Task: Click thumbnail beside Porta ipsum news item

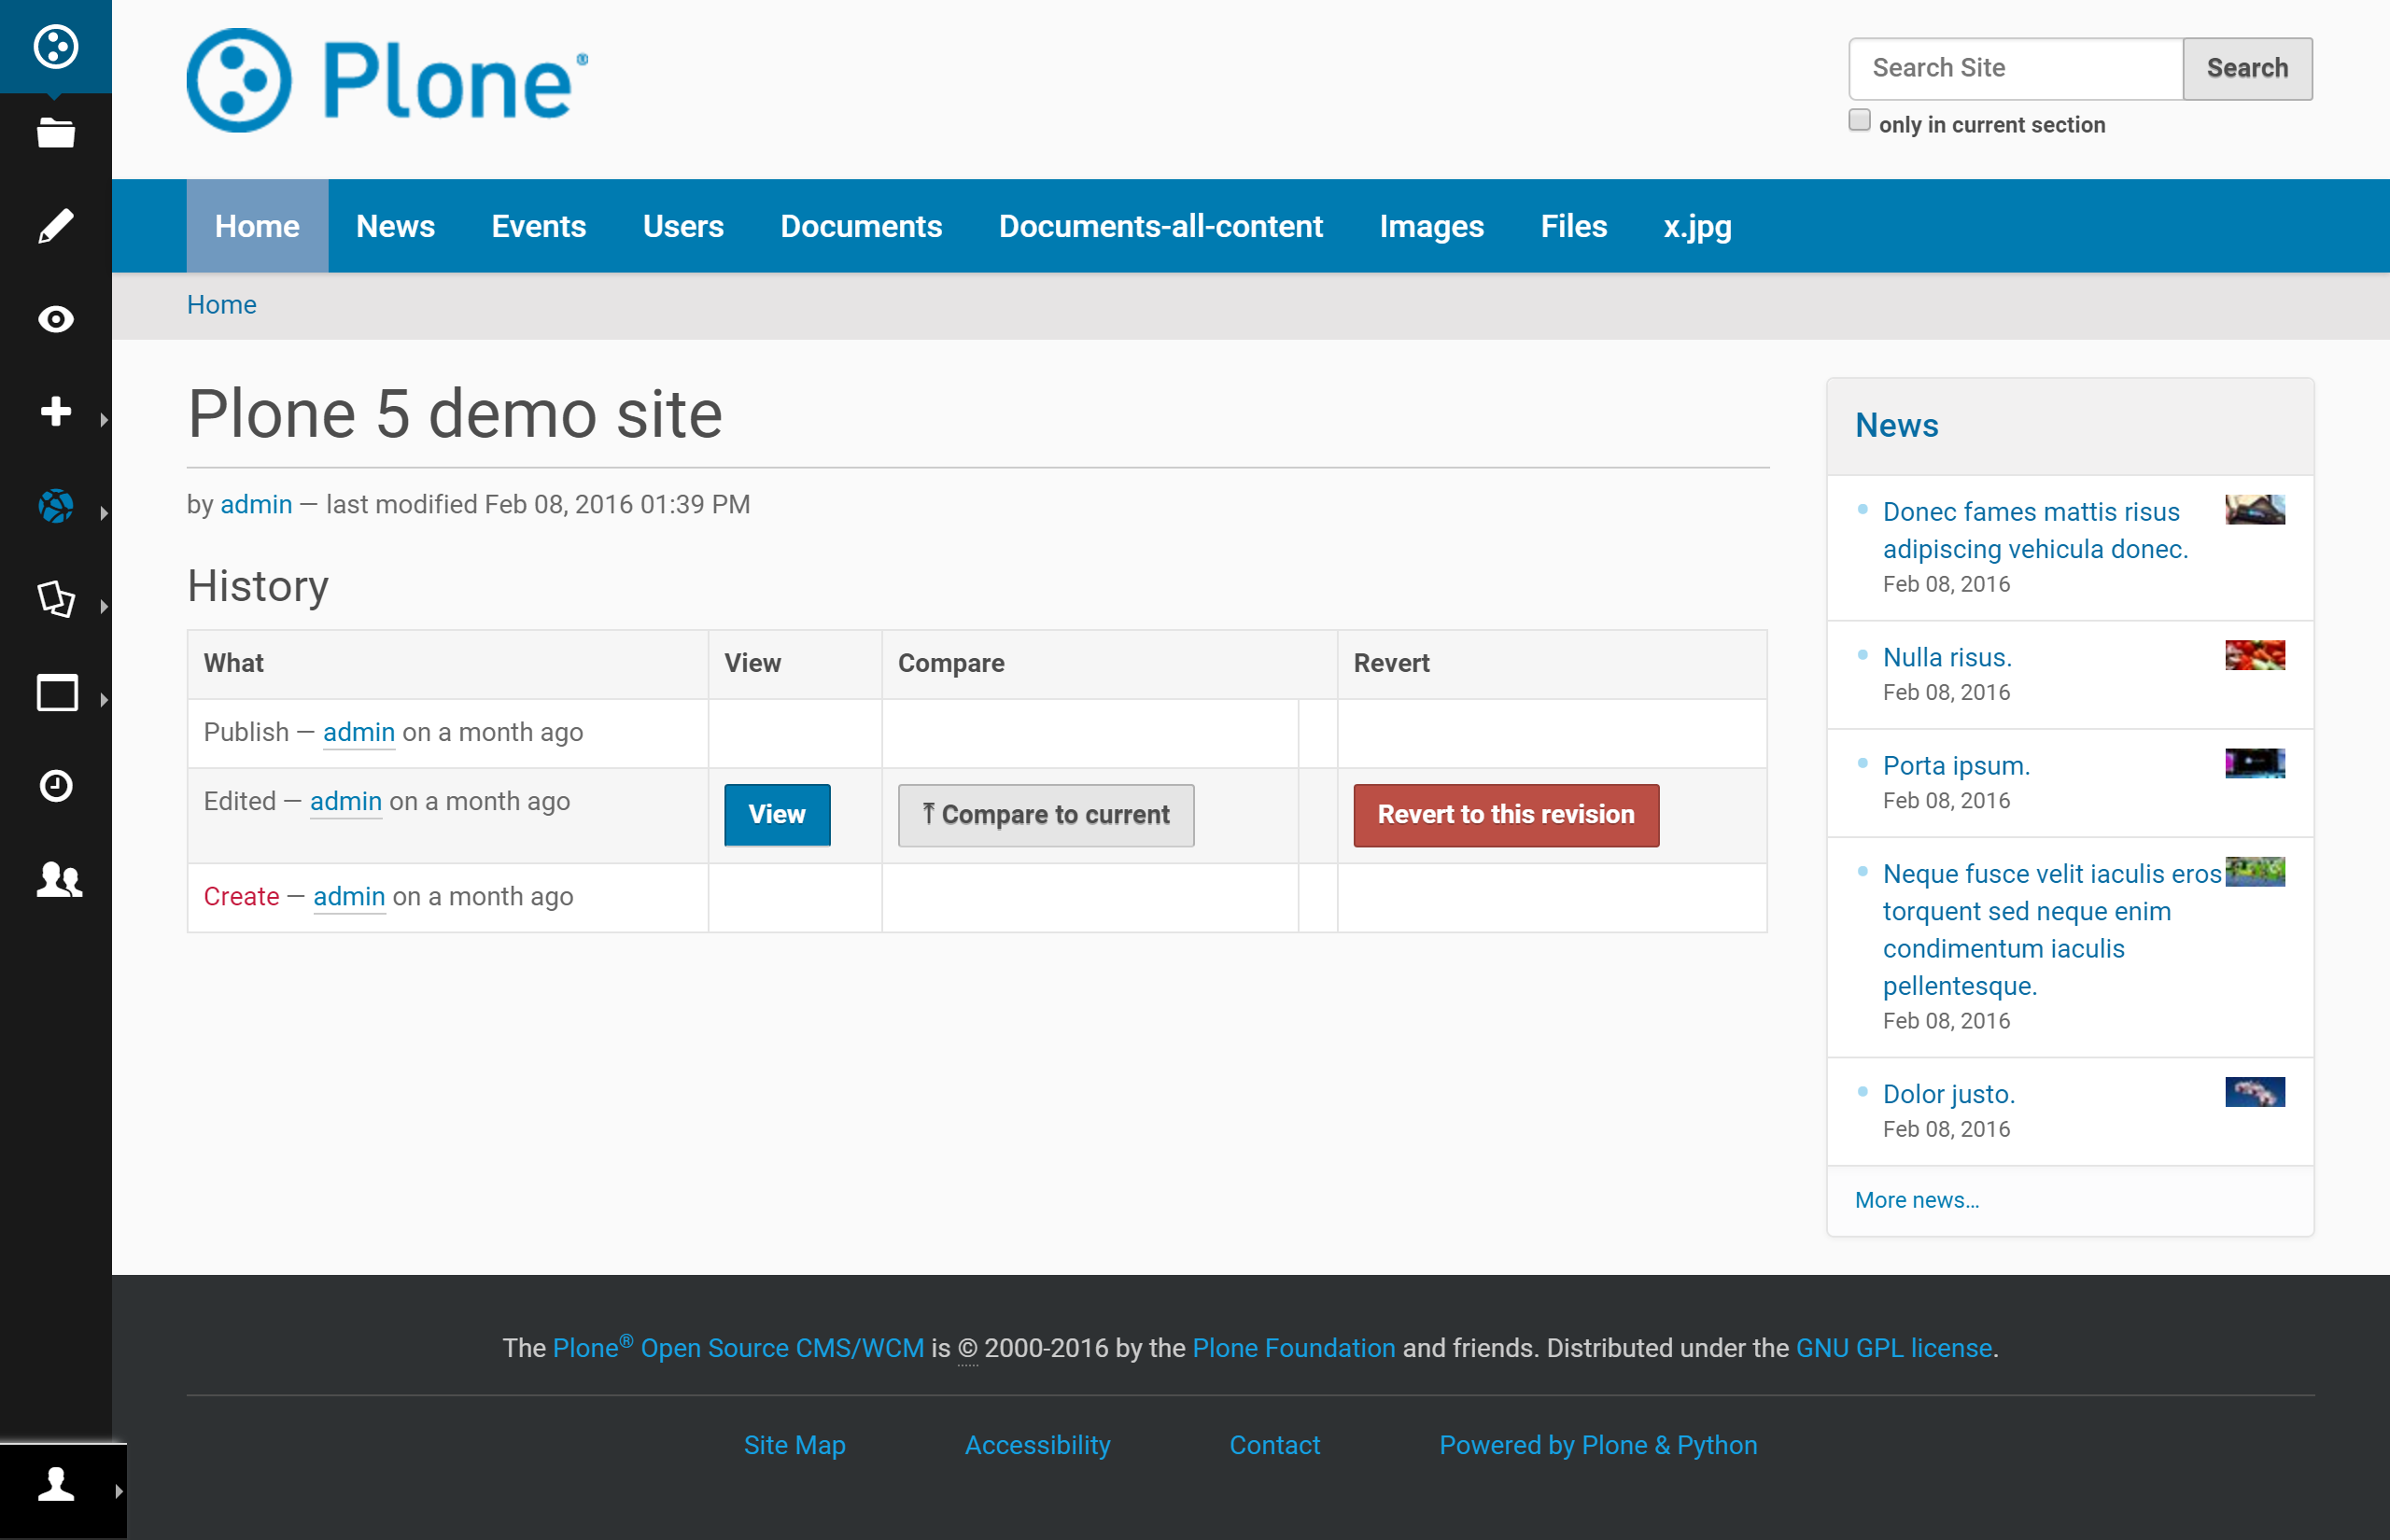Action: click(2254, 763)
